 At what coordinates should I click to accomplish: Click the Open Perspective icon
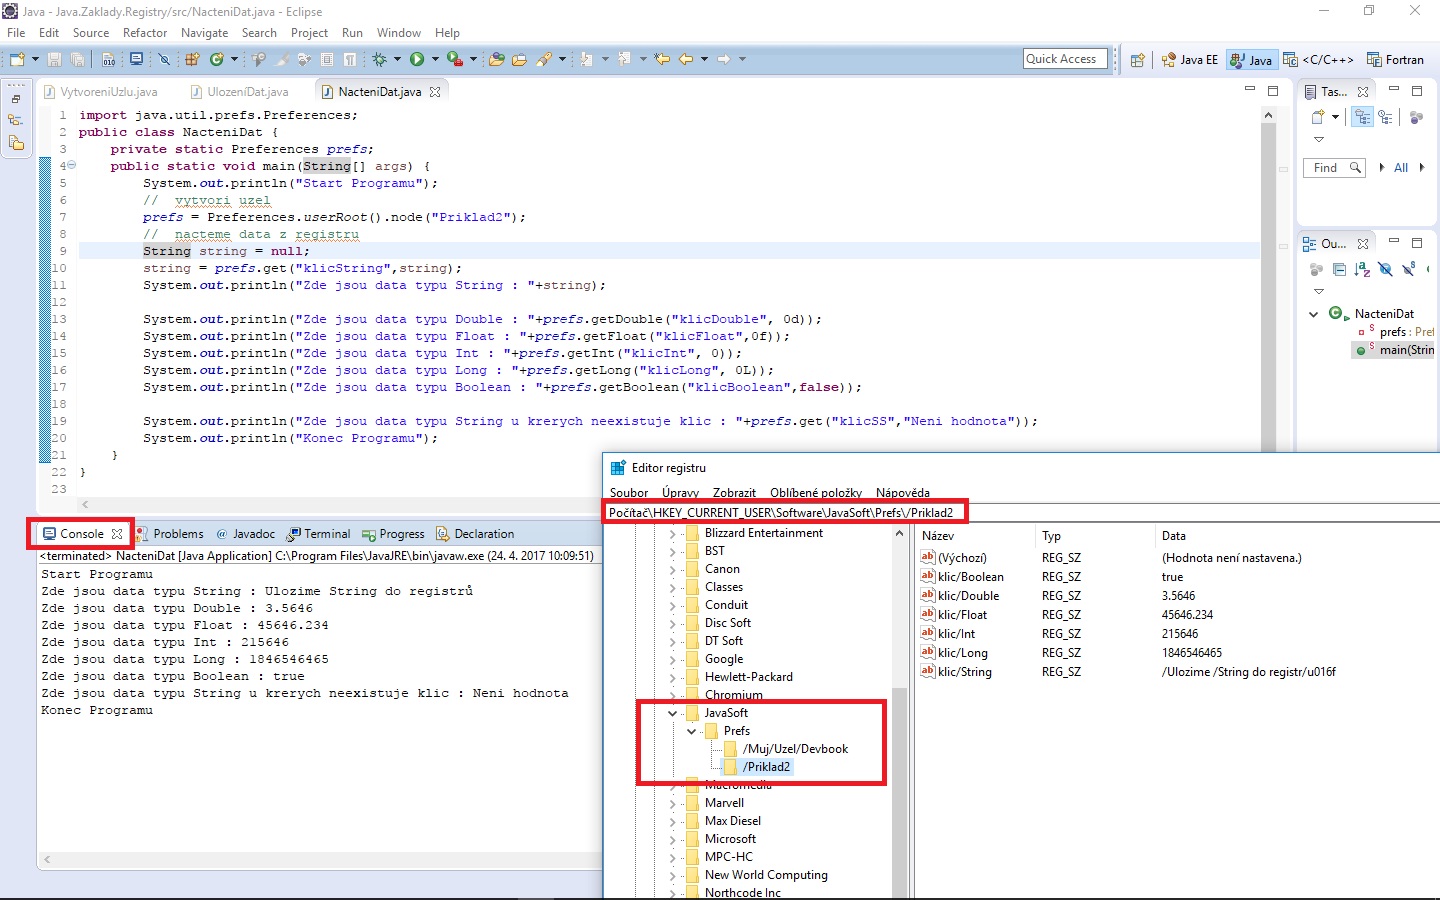[x=1137, y=60]
